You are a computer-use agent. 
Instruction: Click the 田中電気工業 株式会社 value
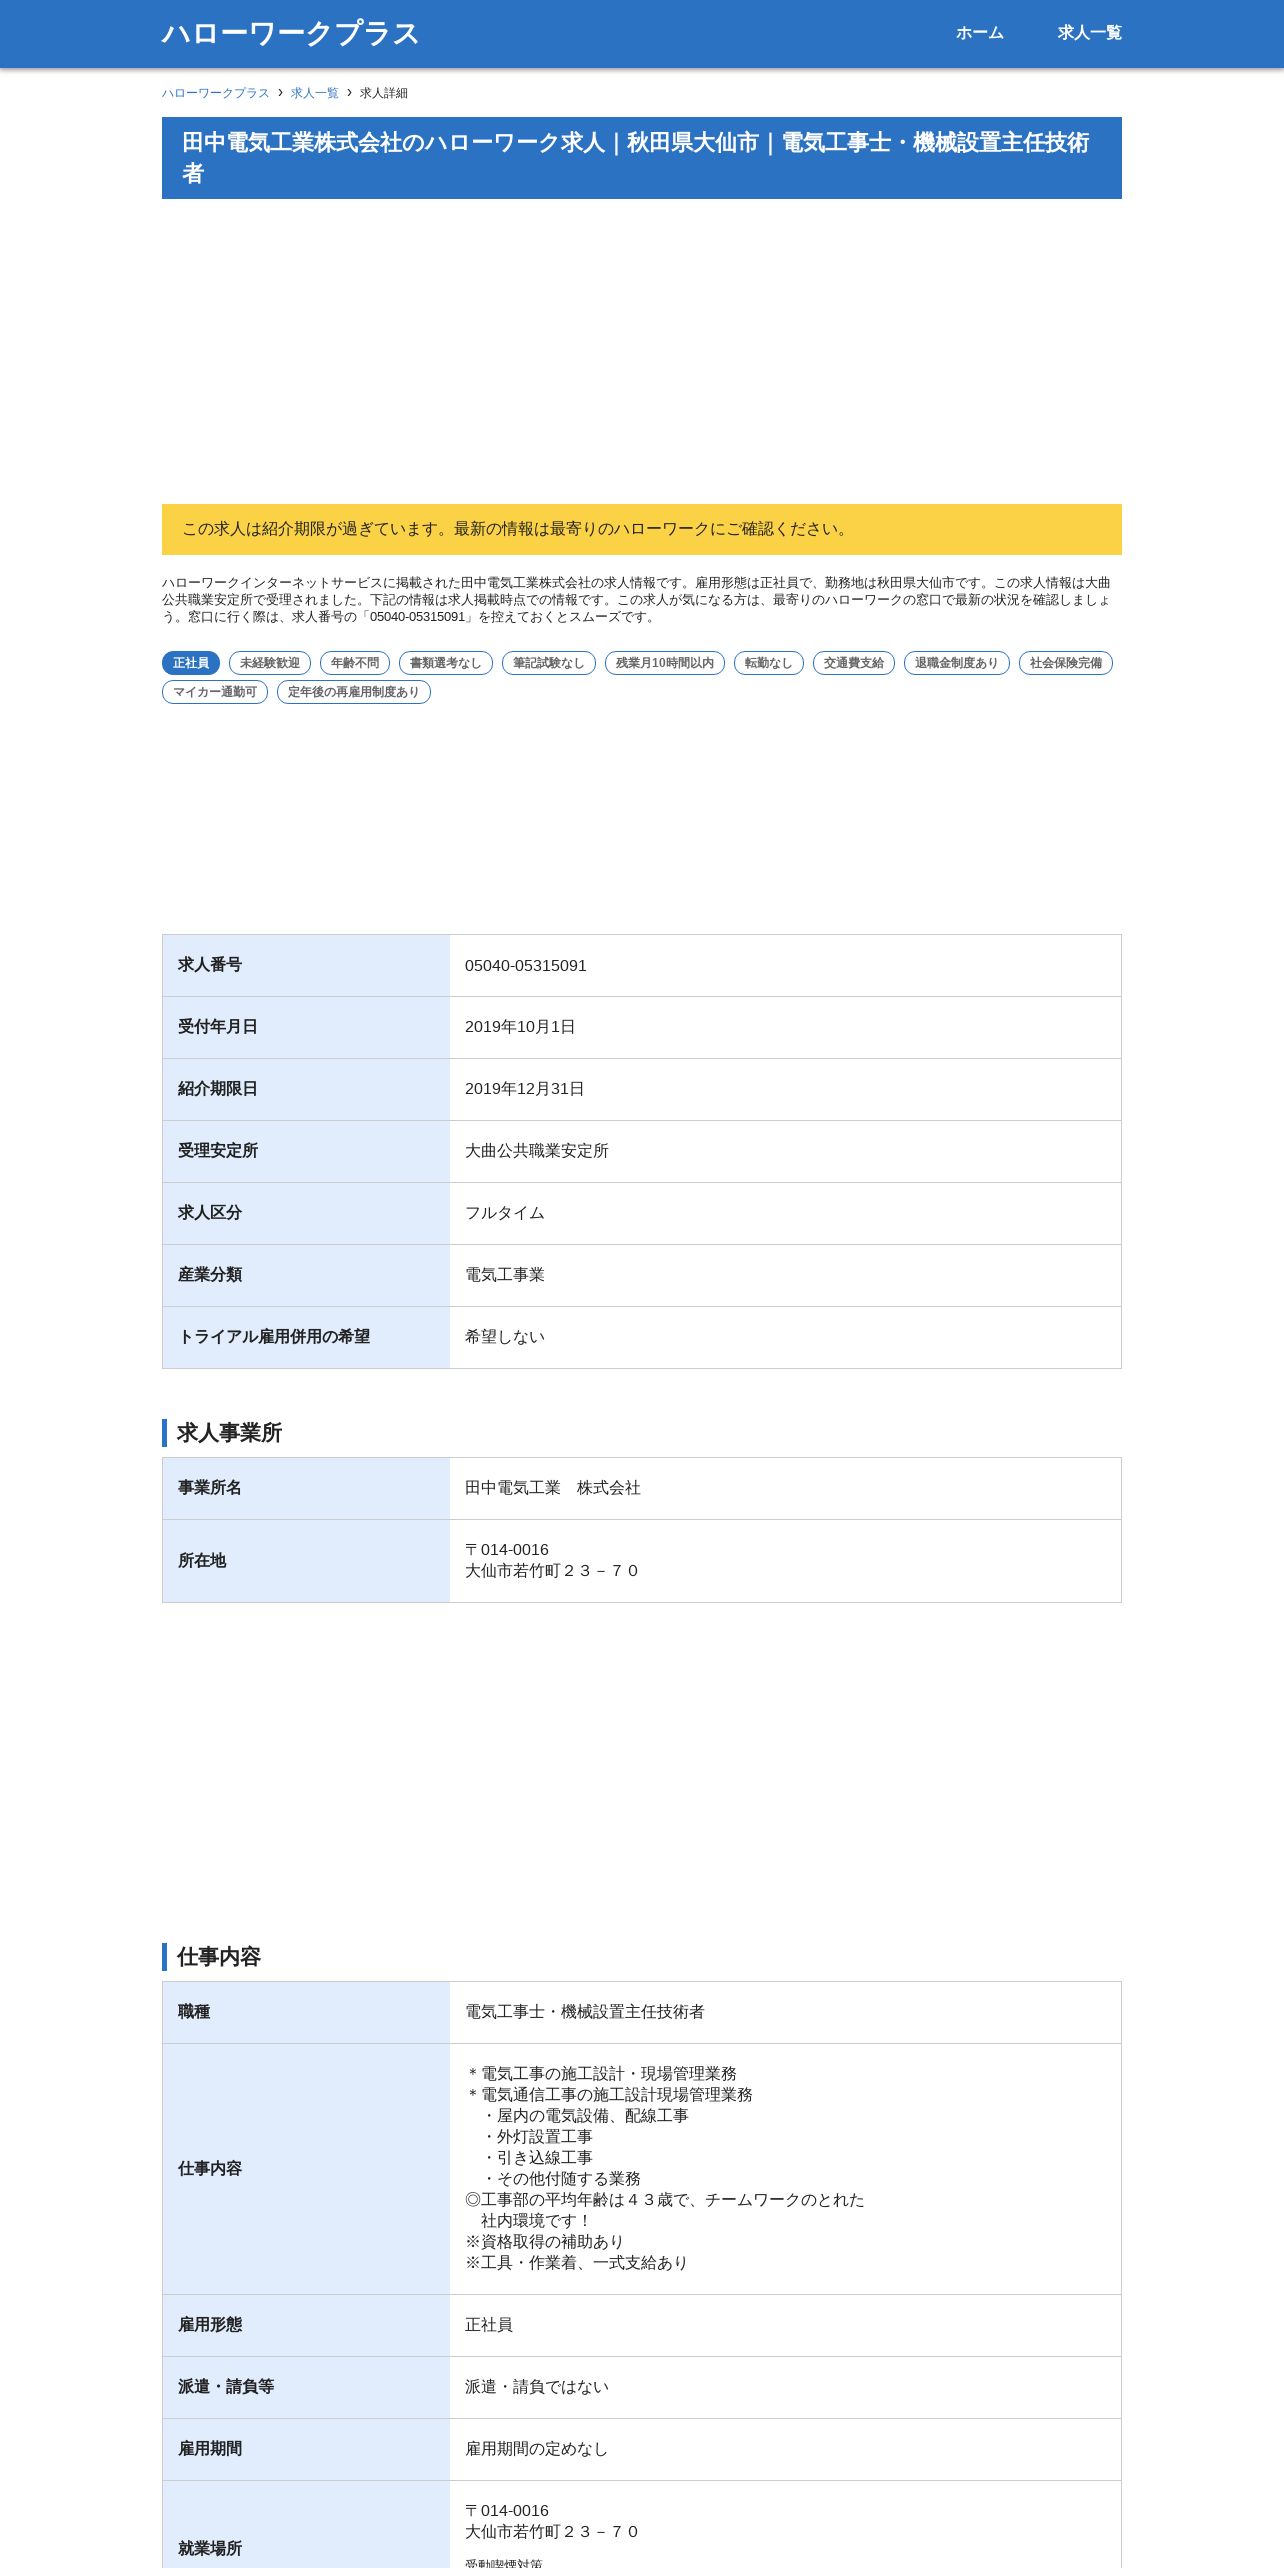pos(553,1488)
